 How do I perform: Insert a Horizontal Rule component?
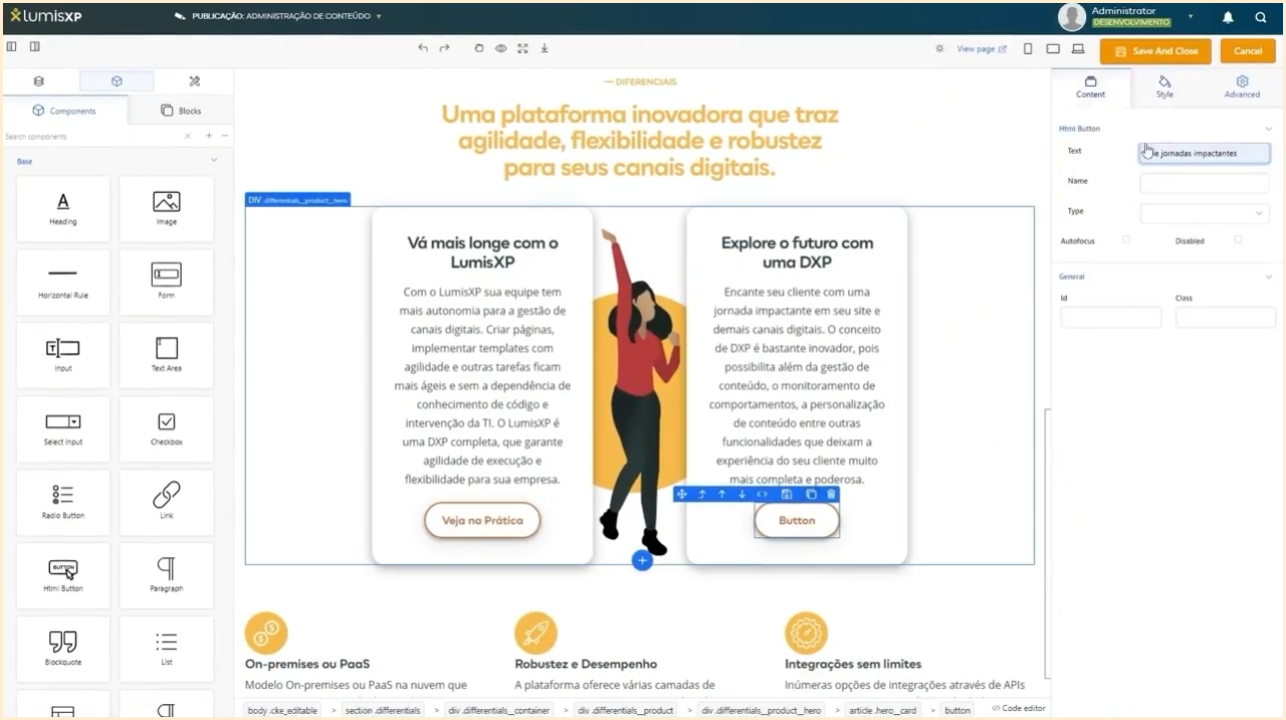[63, 282]
